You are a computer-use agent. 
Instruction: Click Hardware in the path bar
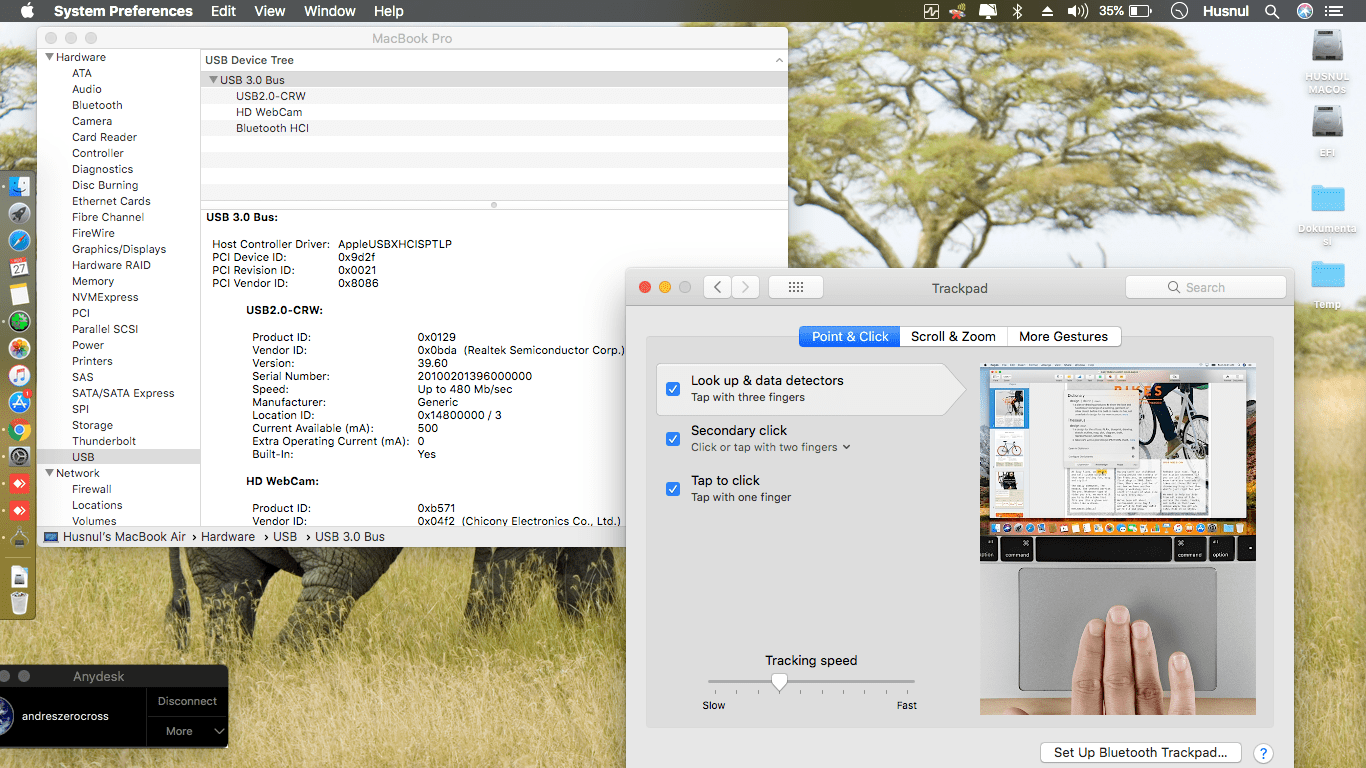(x=228, y=537)
